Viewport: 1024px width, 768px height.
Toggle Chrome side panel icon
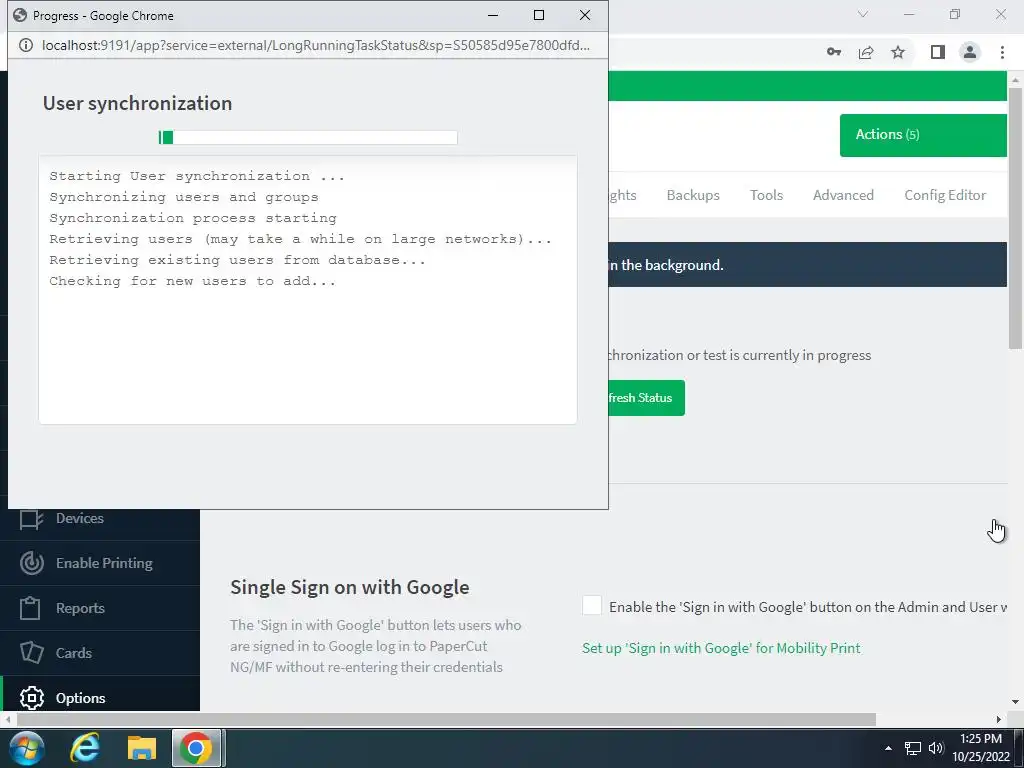coord(938,52)
